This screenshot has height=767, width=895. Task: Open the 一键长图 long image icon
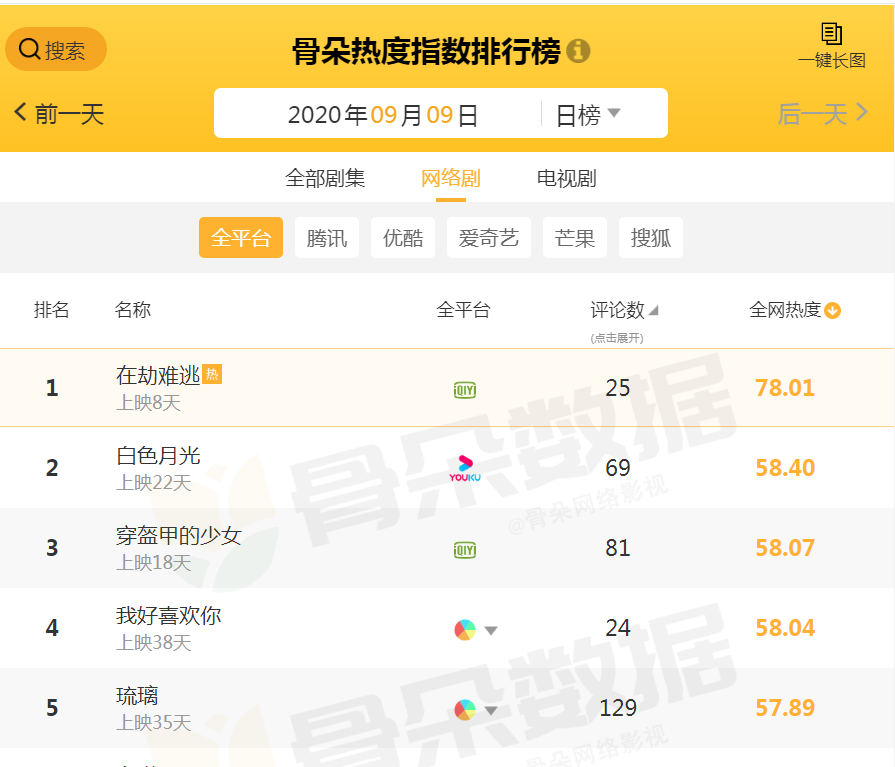[x=832, y=34]
